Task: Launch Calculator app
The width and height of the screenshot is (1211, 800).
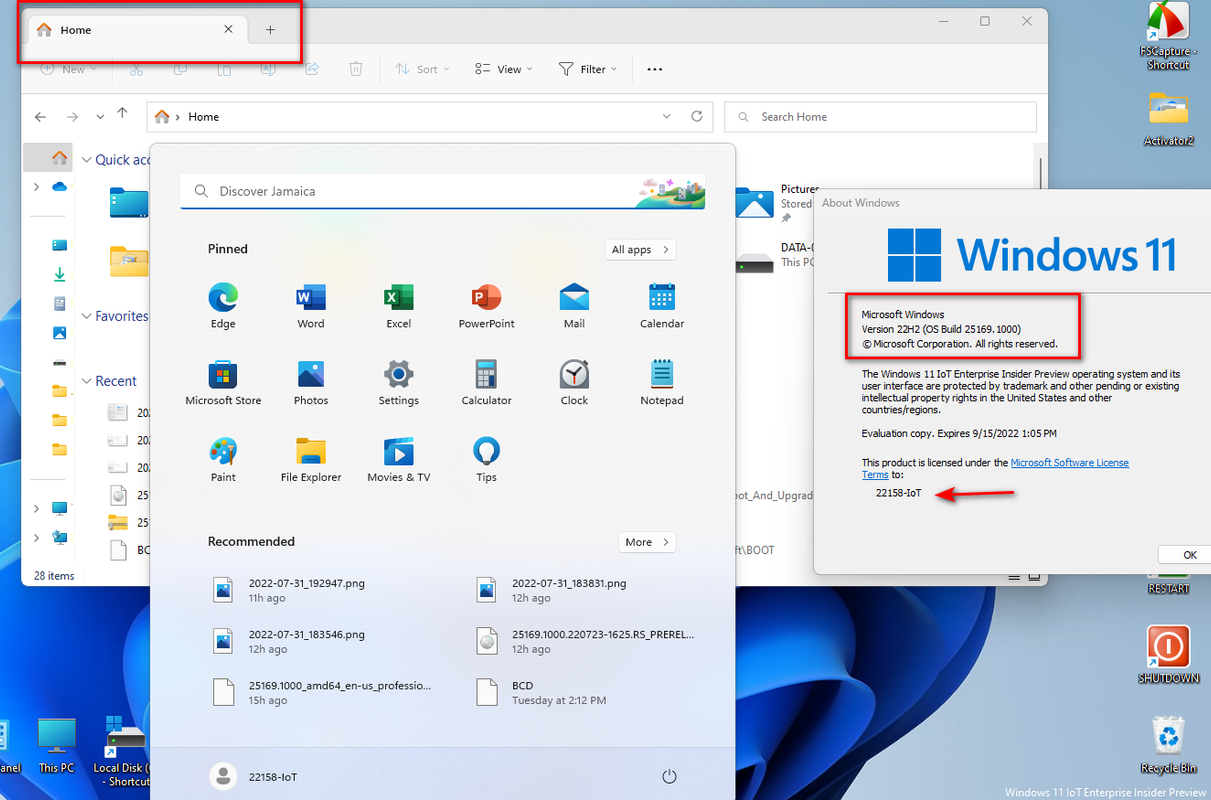Action: pyautogui.click(x=486, y=382)
